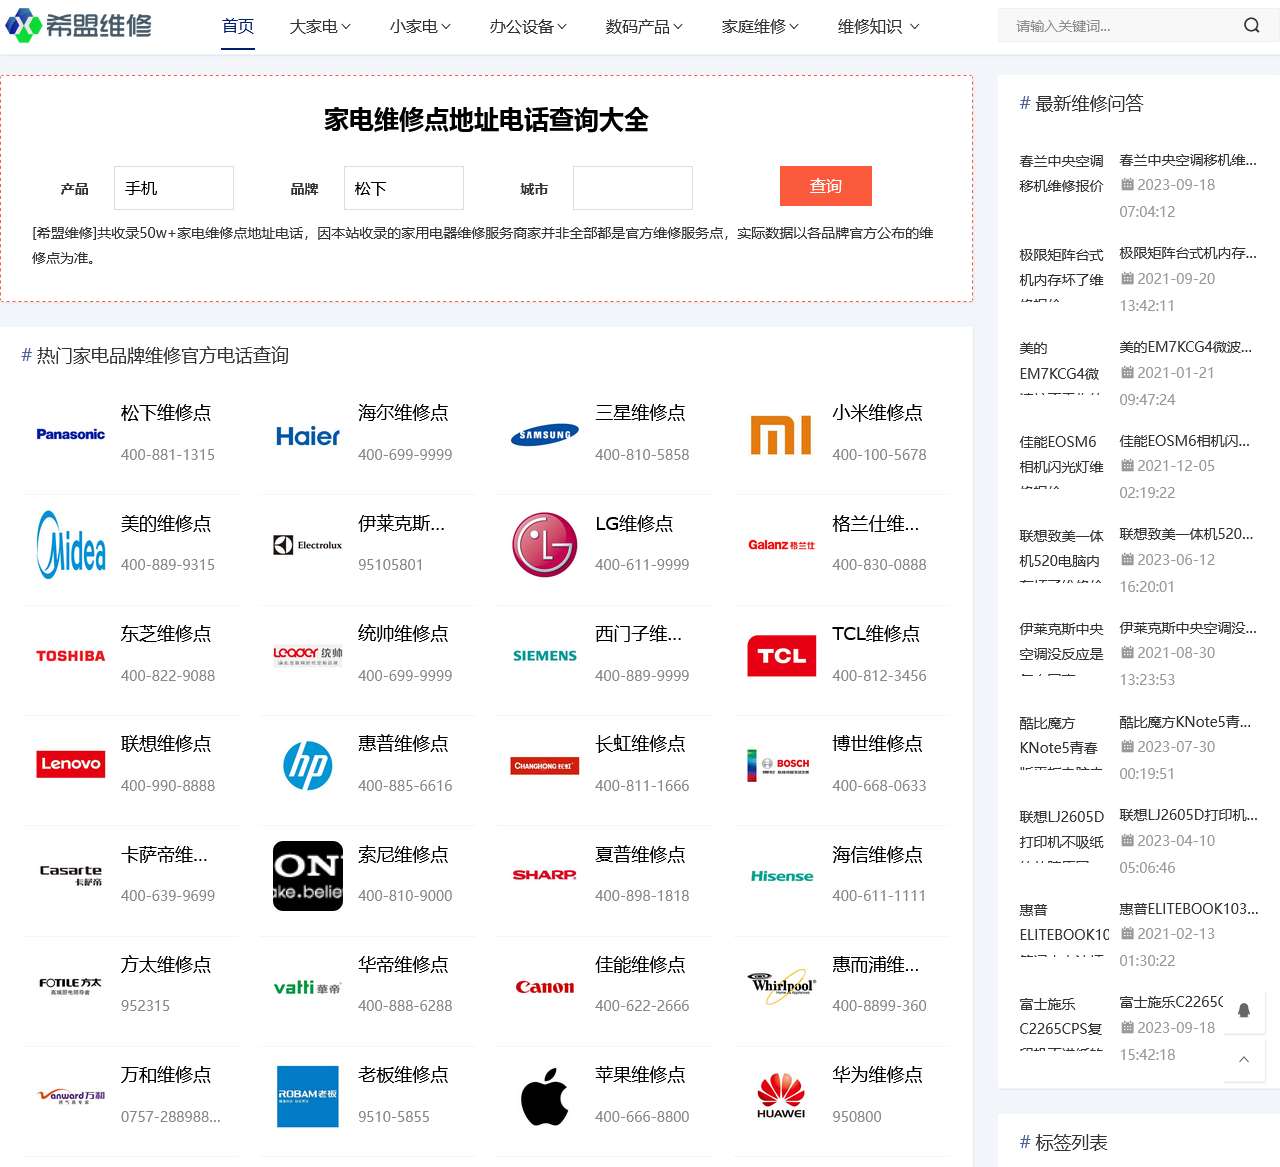Viewport: 1280px width, 1167px height.
Task: Click the notification bell icon
Action: (1244, 1011)
